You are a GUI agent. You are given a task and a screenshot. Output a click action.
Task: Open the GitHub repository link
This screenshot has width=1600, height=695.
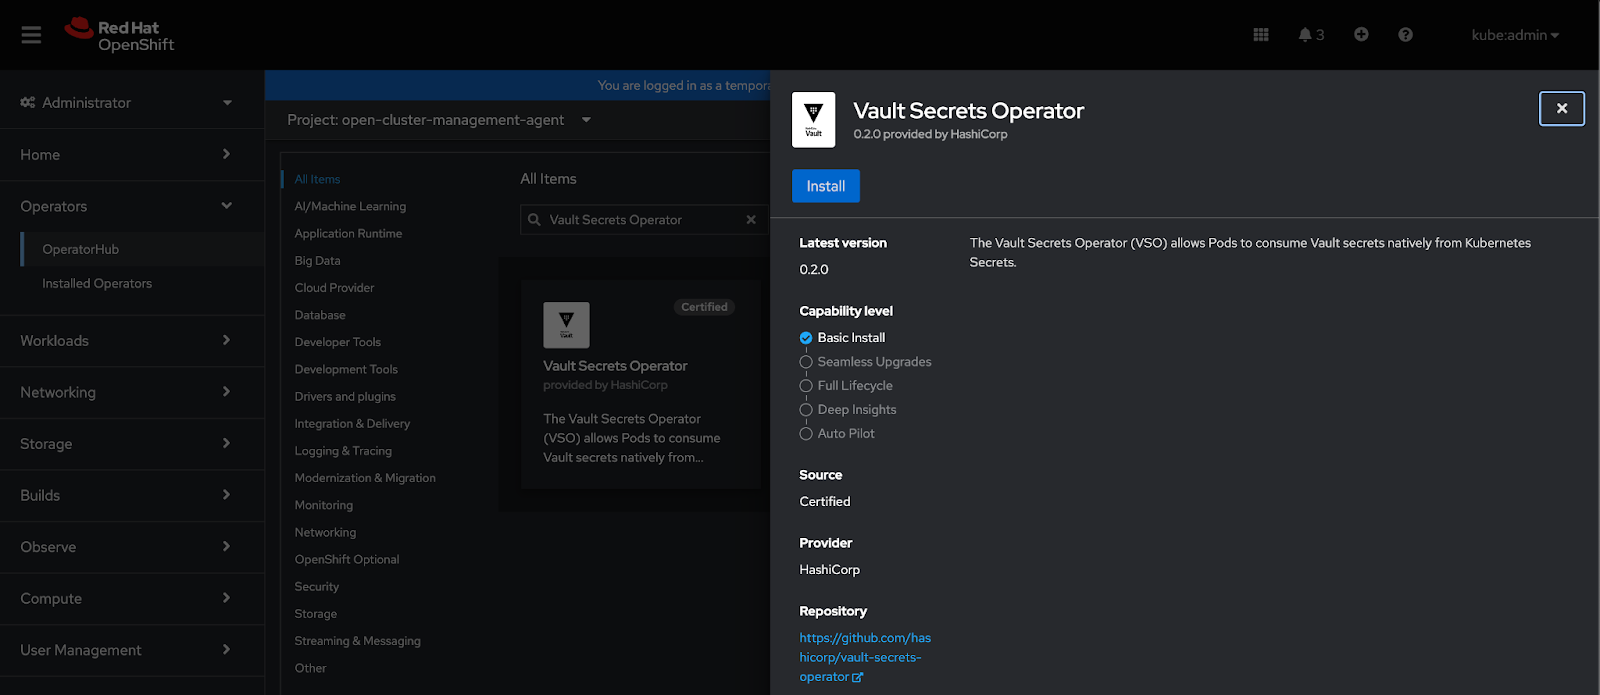coord(864,657)
